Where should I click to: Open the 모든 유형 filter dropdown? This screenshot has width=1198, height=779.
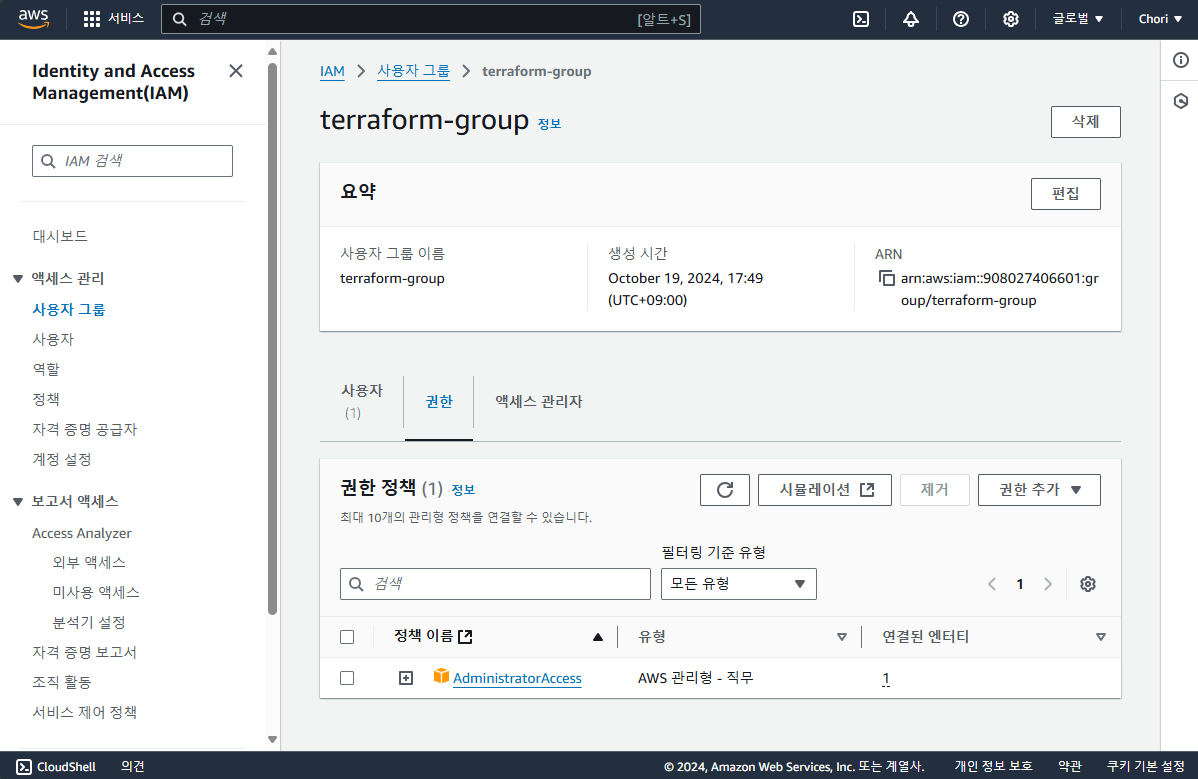(739, 584)
